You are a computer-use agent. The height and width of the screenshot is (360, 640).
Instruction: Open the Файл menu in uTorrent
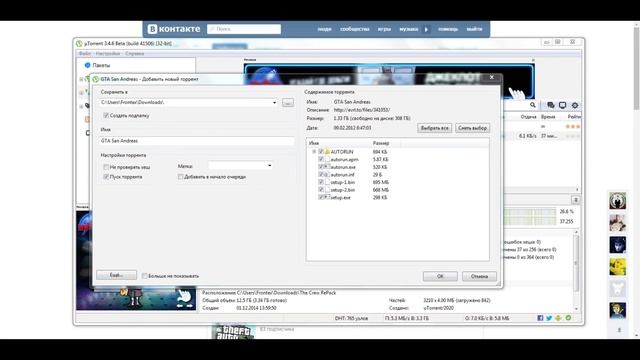pos(84,53)
